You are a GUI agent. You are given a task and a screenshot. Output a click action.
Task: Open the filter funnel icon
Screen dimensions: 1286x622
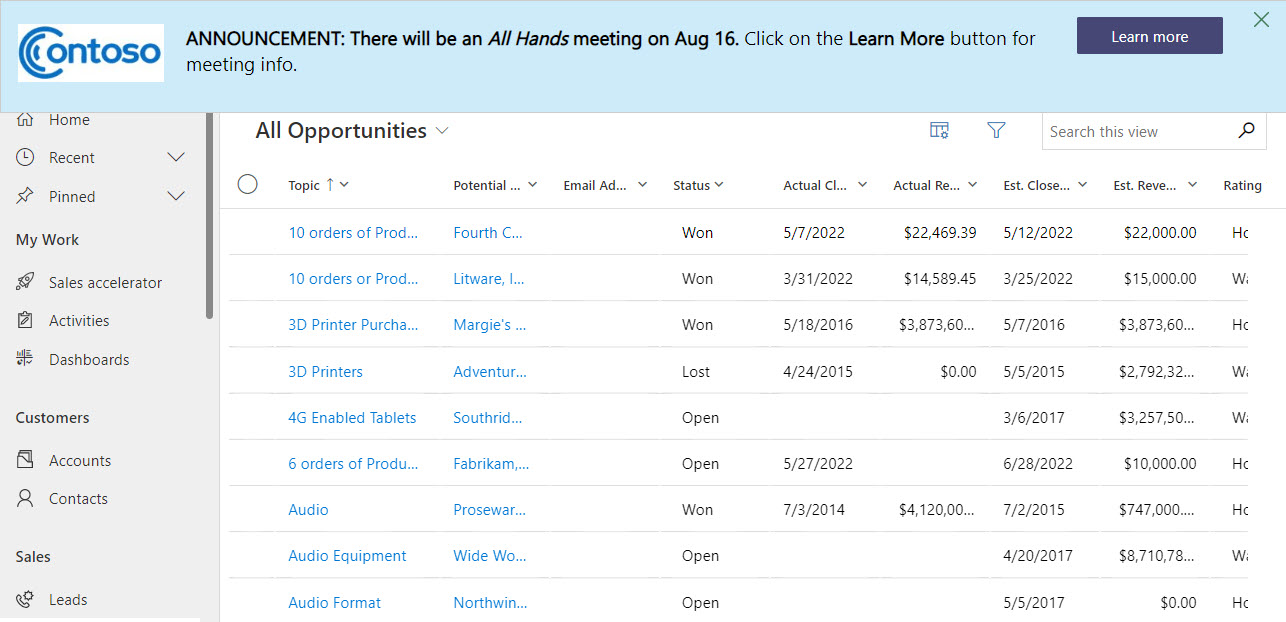point(996,131)
